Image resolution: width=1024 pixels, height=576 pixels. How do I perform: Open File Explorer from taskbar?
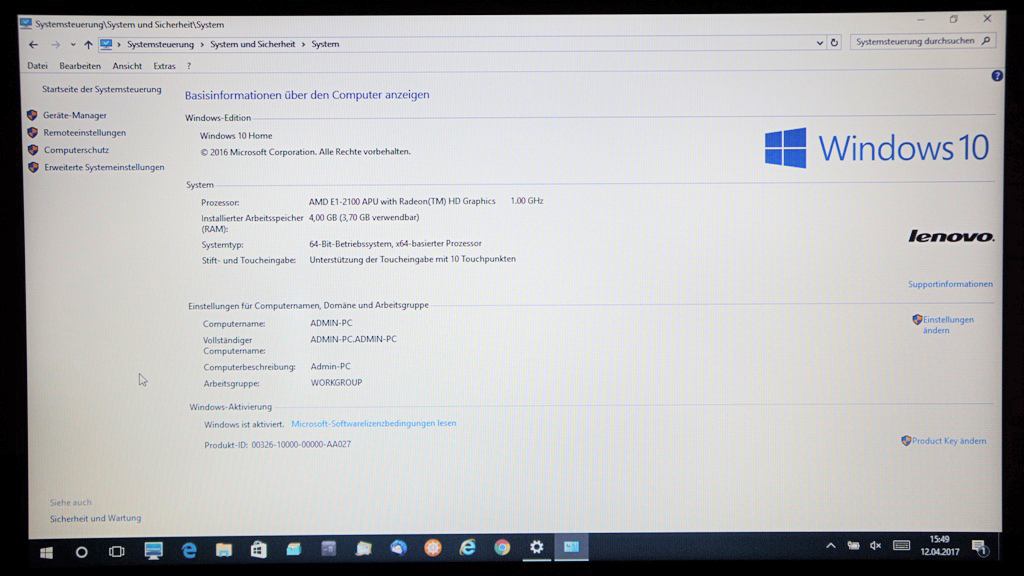click(x=224, y=550)
